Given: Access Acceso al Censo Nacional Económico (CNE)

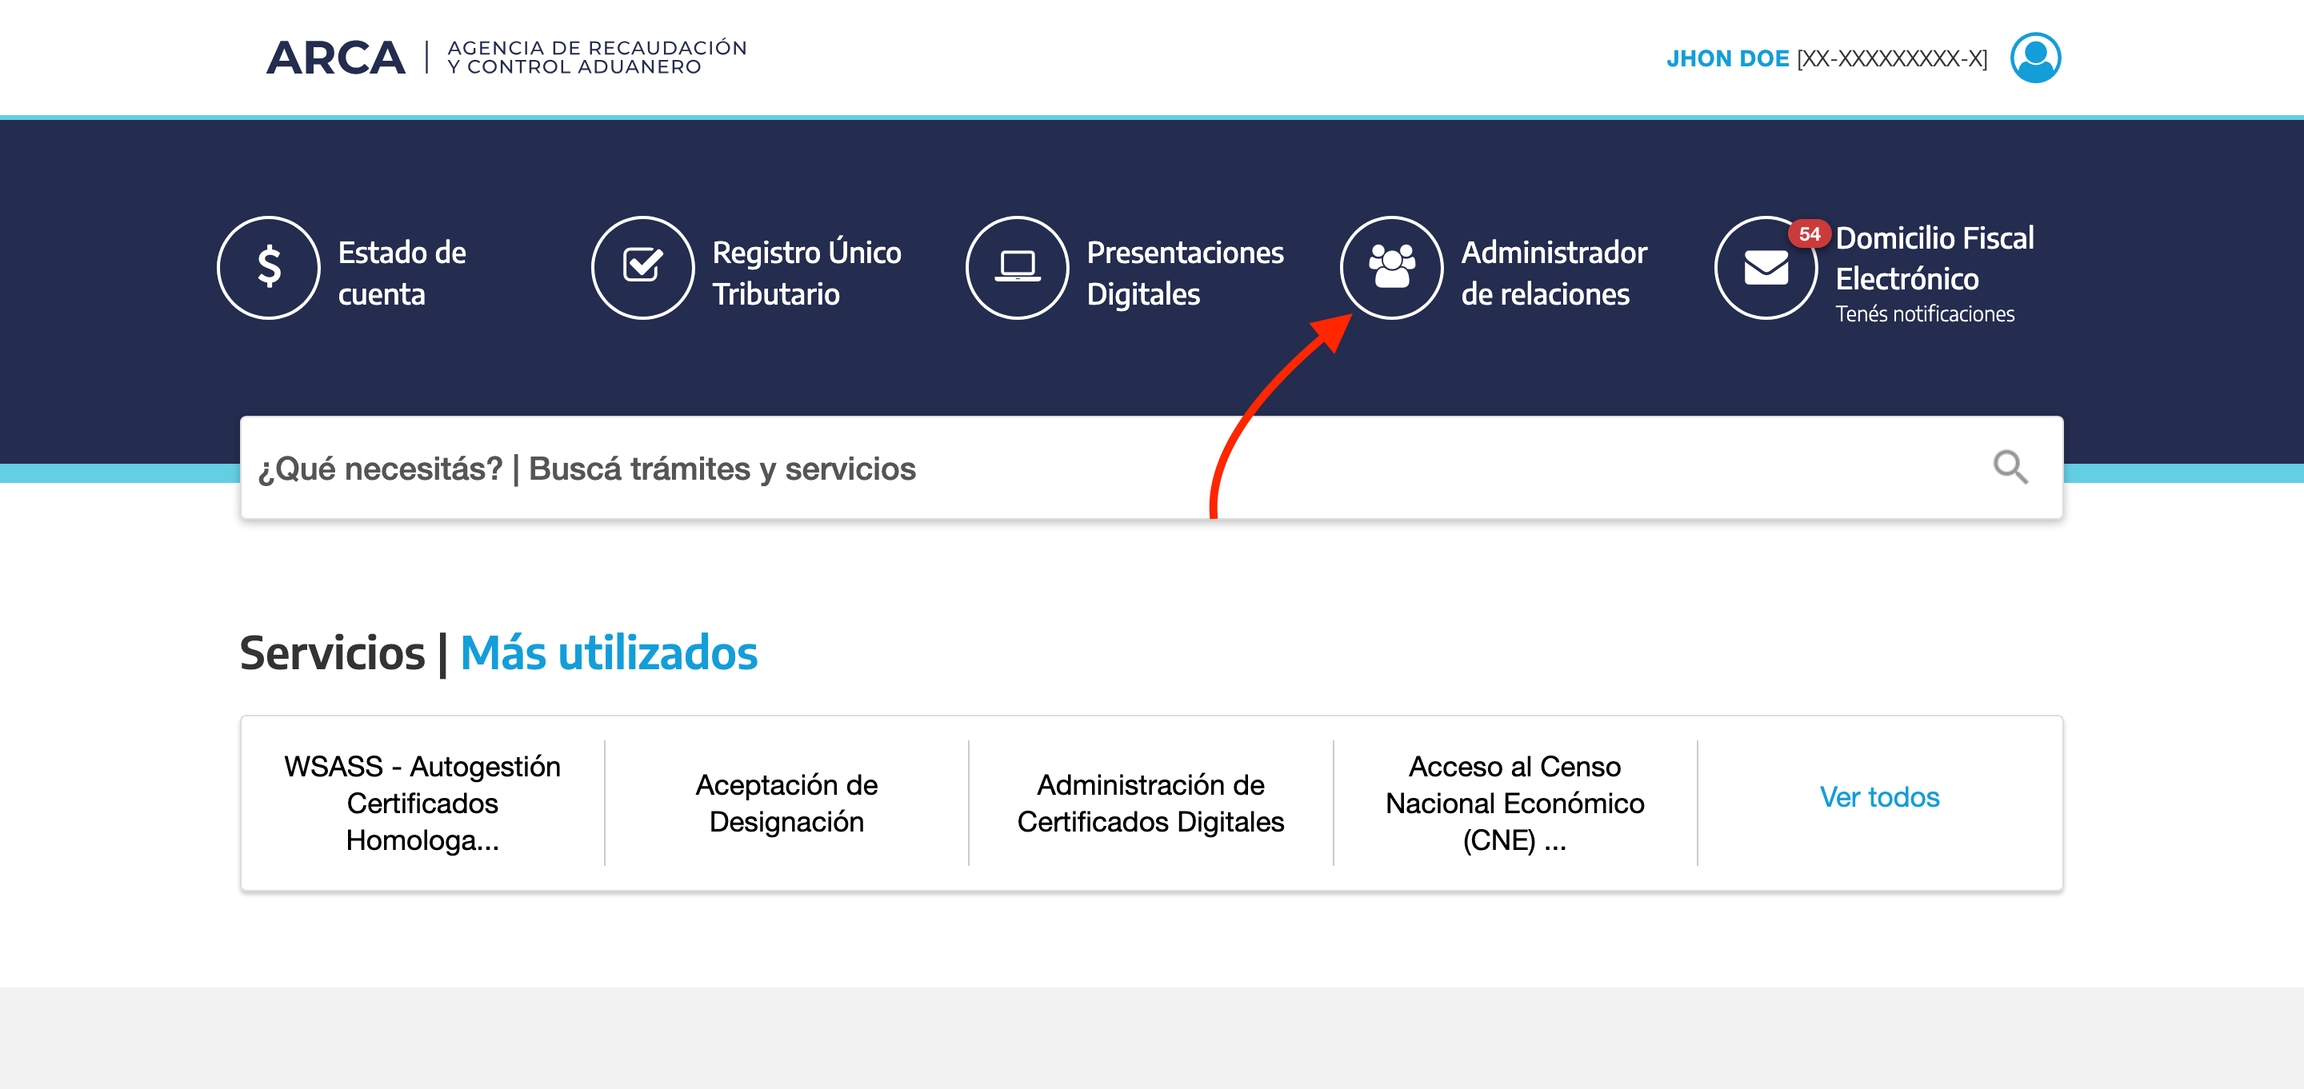Looking at the screenshot, I should tap(1514, 802).
